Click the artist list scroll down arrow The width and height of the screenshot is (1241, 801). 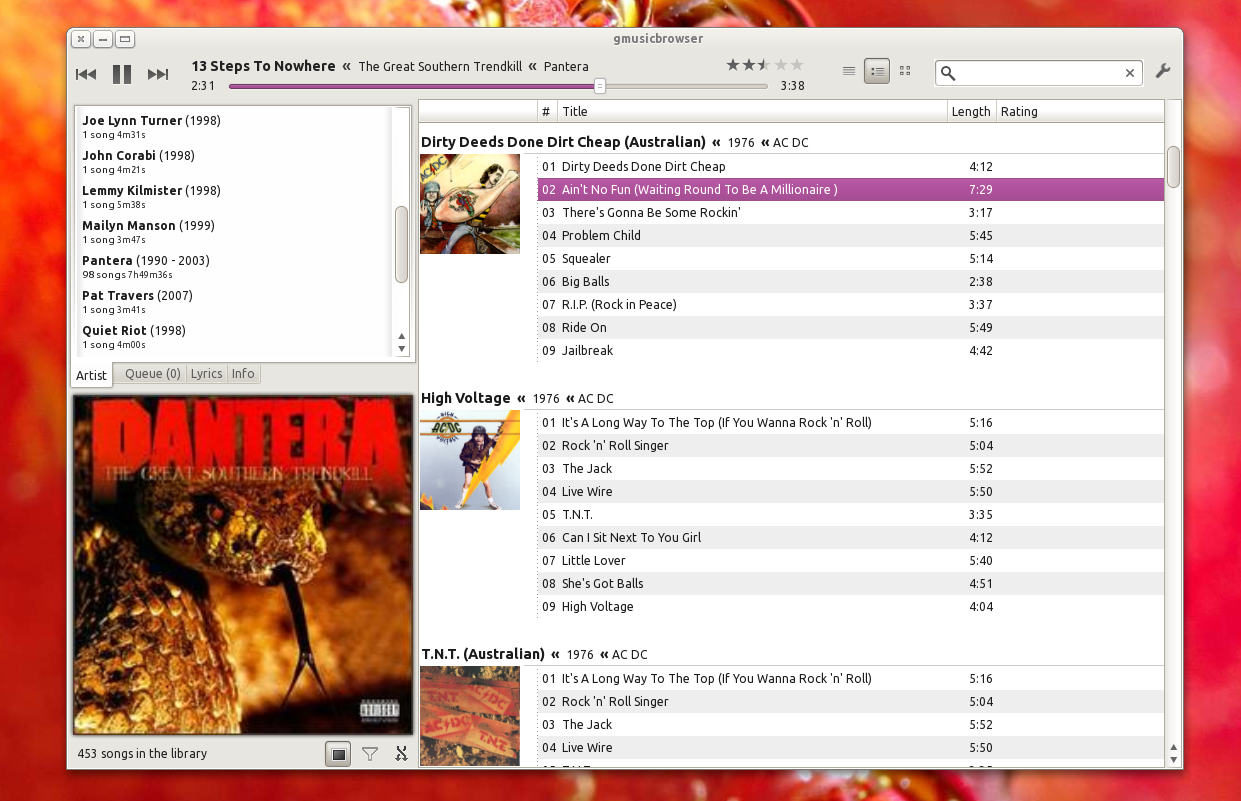coord(402,349)
